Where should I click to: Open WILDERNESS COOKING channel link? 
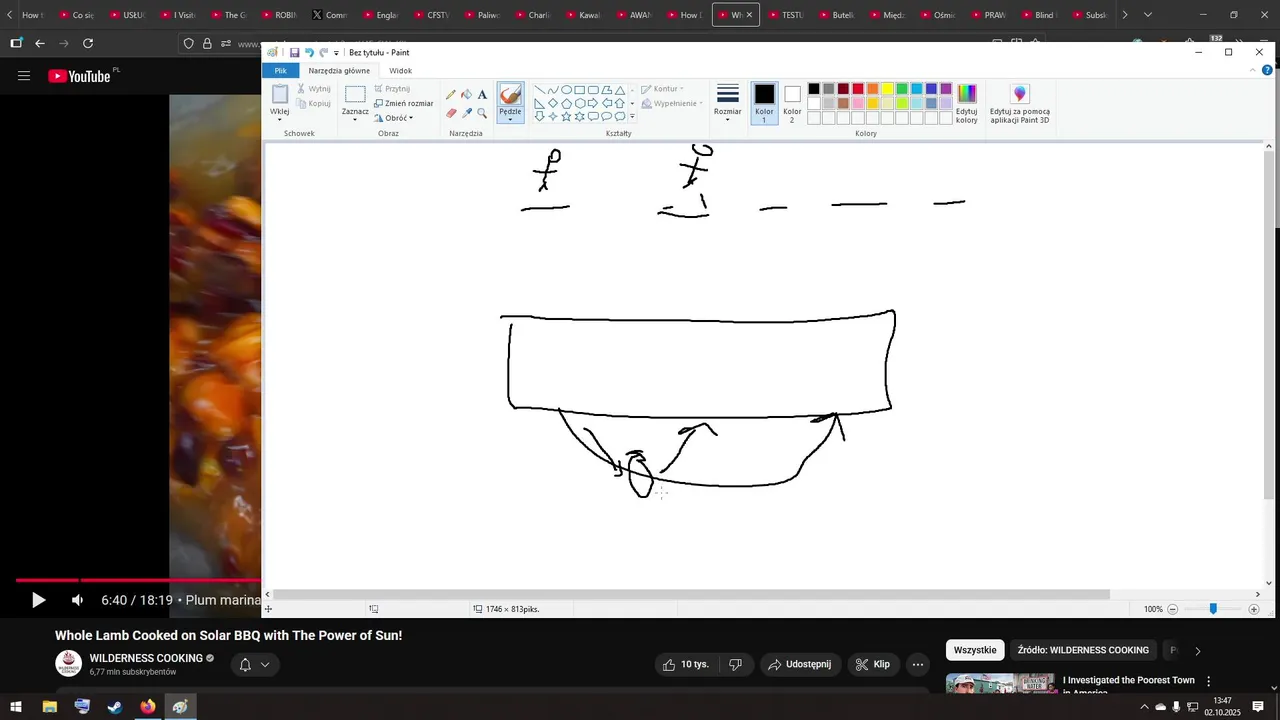click(x=146, y=658)
